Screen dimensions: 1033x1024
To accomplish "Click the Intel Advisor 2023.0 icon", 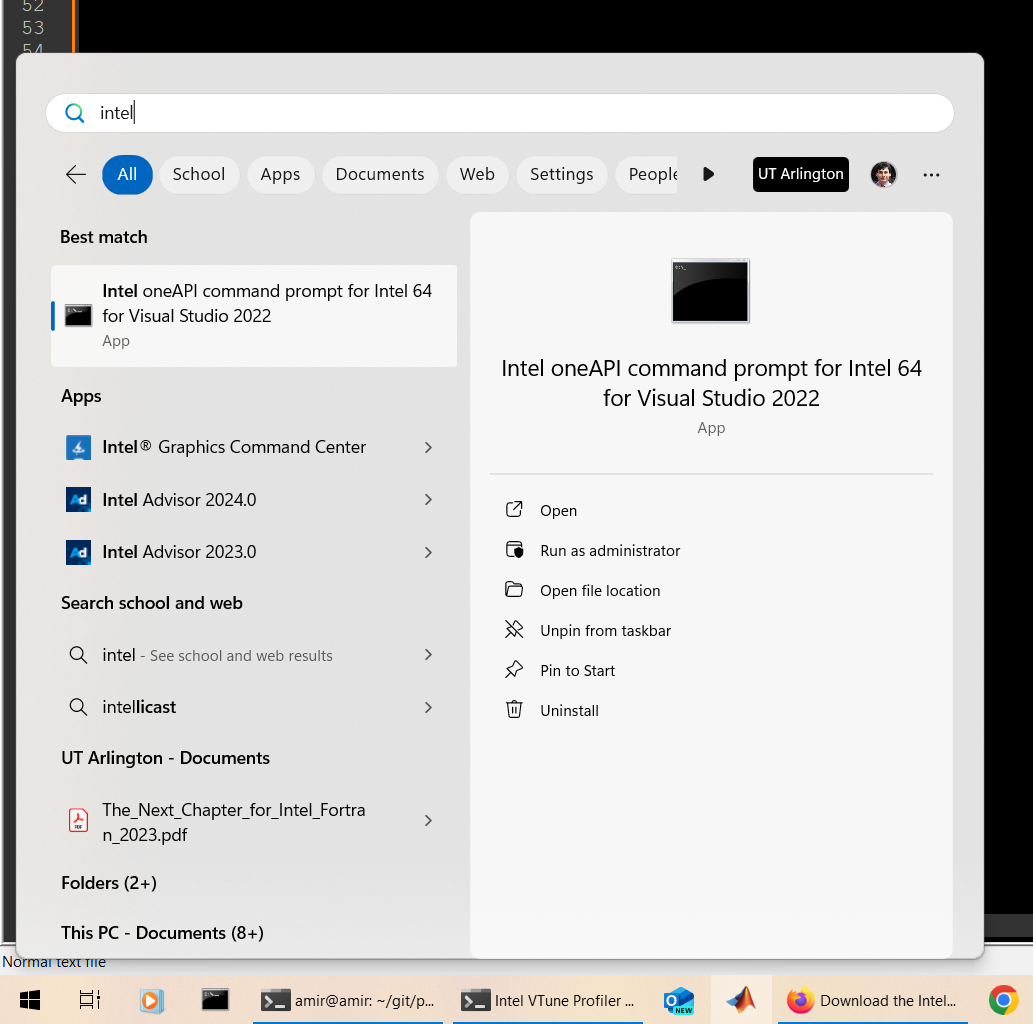I will click(78, 552).
